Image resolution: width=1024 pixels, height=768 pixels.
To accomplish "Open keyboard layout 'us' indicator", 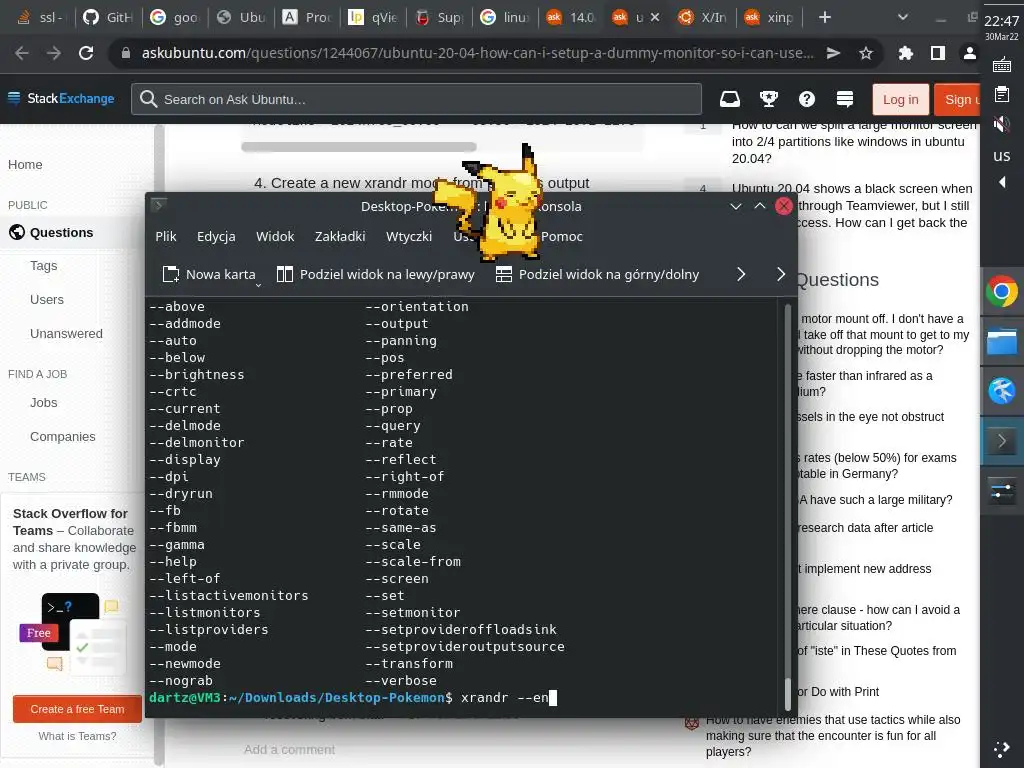I will (1002, 155).
